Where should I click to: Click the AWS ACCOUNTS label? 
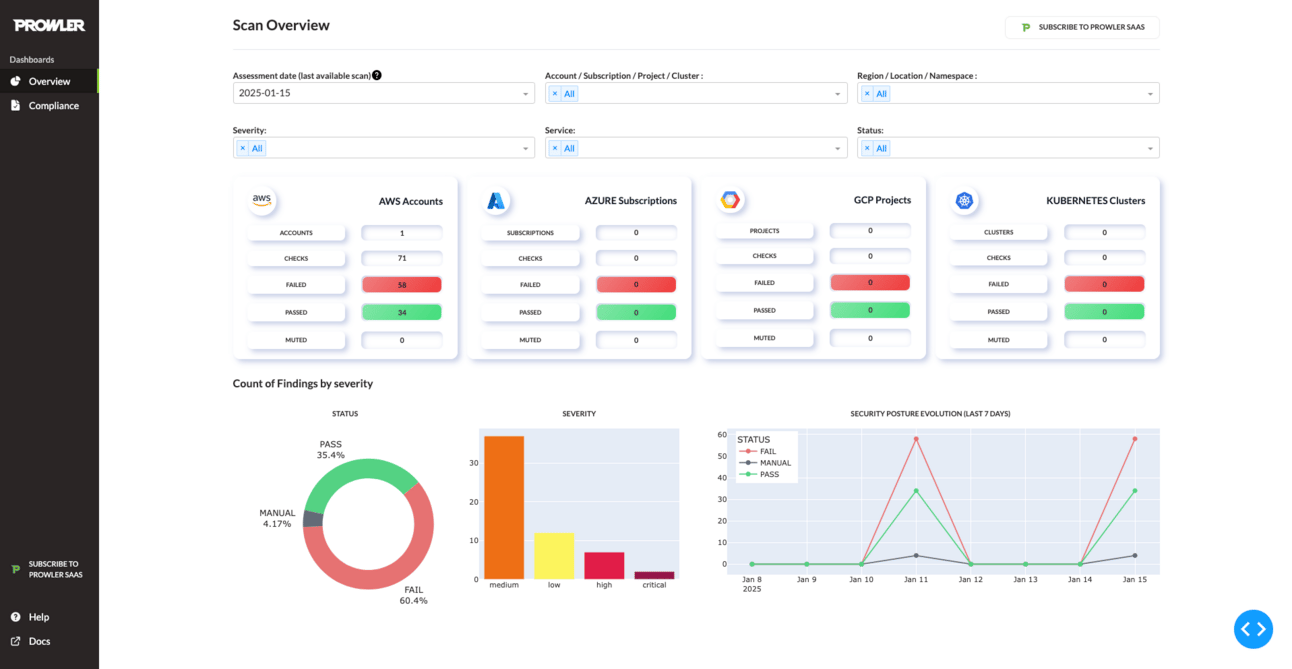click(296, 233)
